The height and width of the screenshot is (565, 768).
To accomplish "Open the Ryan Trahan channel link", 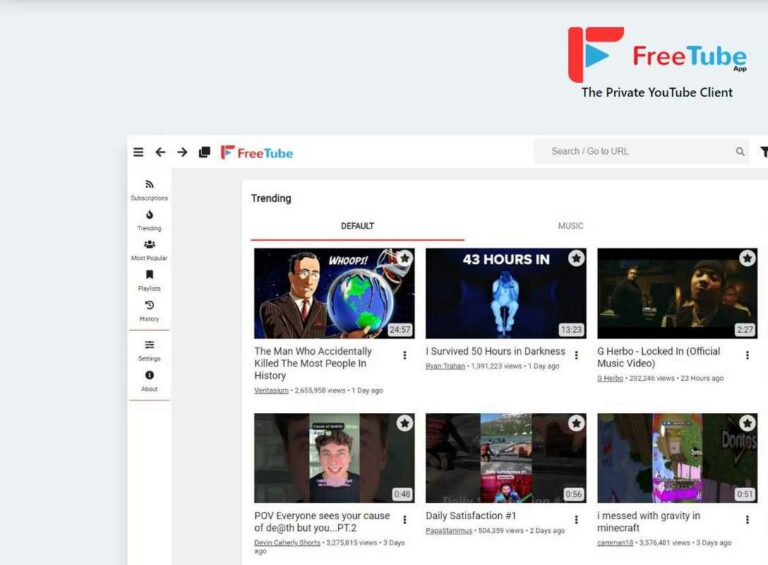I will 445,366.
